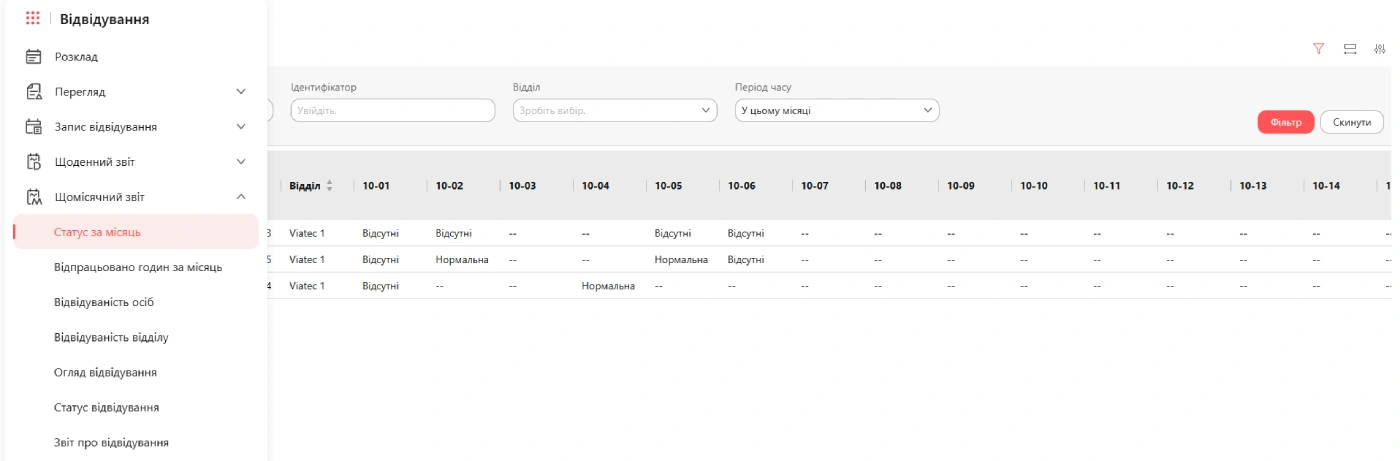Collapse the Щомісячний звіт chevron
1400x461 pixels.
point(241,197)
